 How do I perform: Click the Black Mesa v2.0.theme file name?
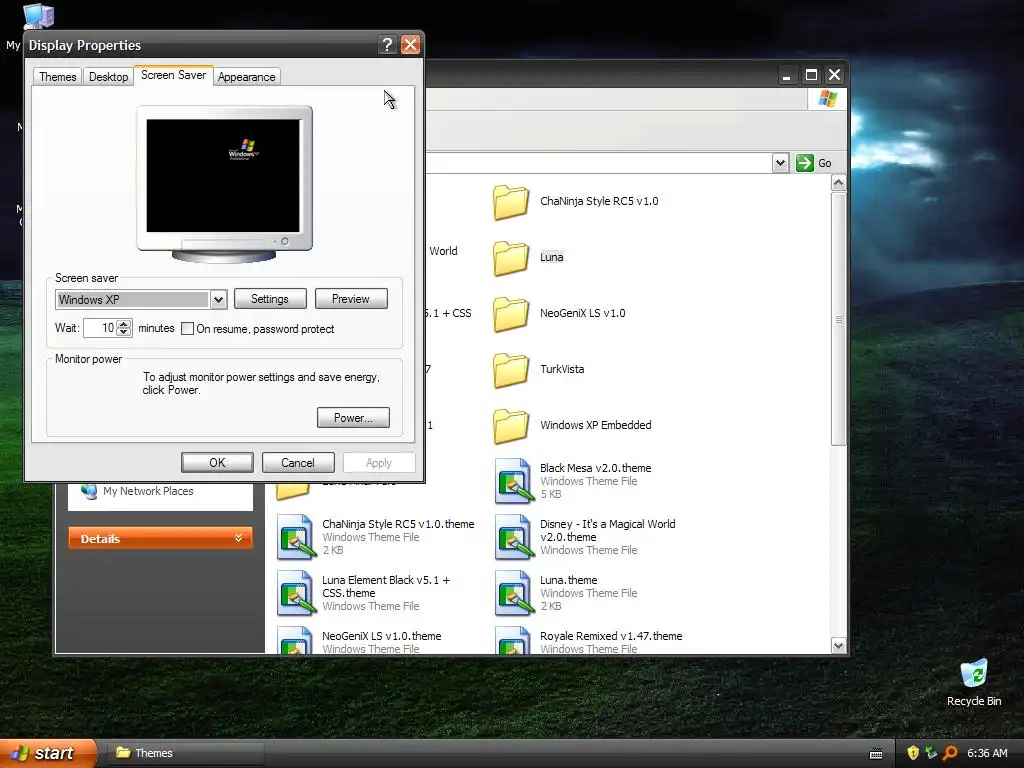[x=595, y=468]
